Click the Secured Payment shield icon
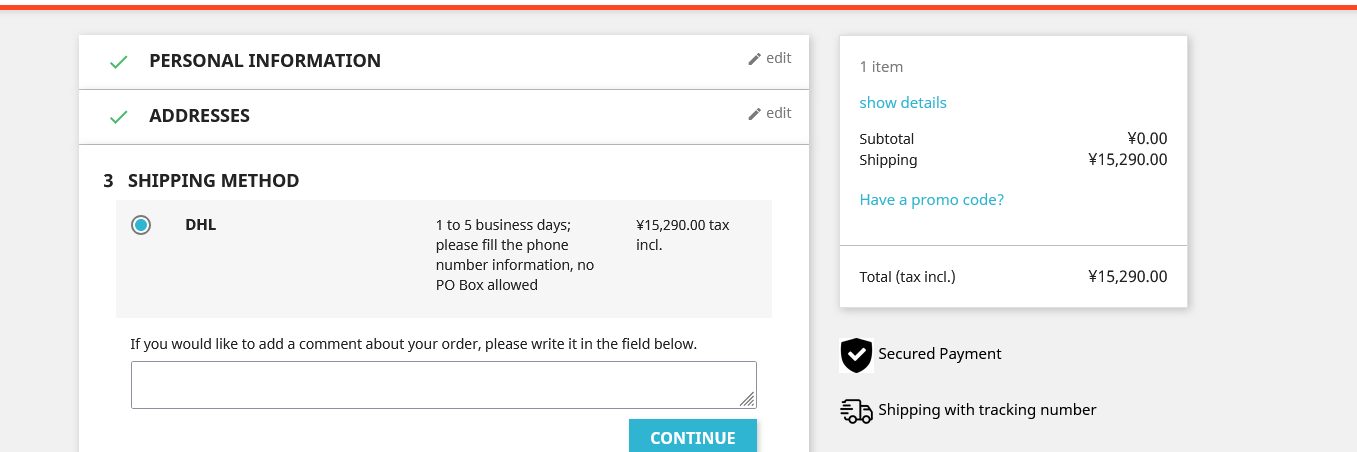The height and width of the screenshot is (452, 1357). coord(856,355)
